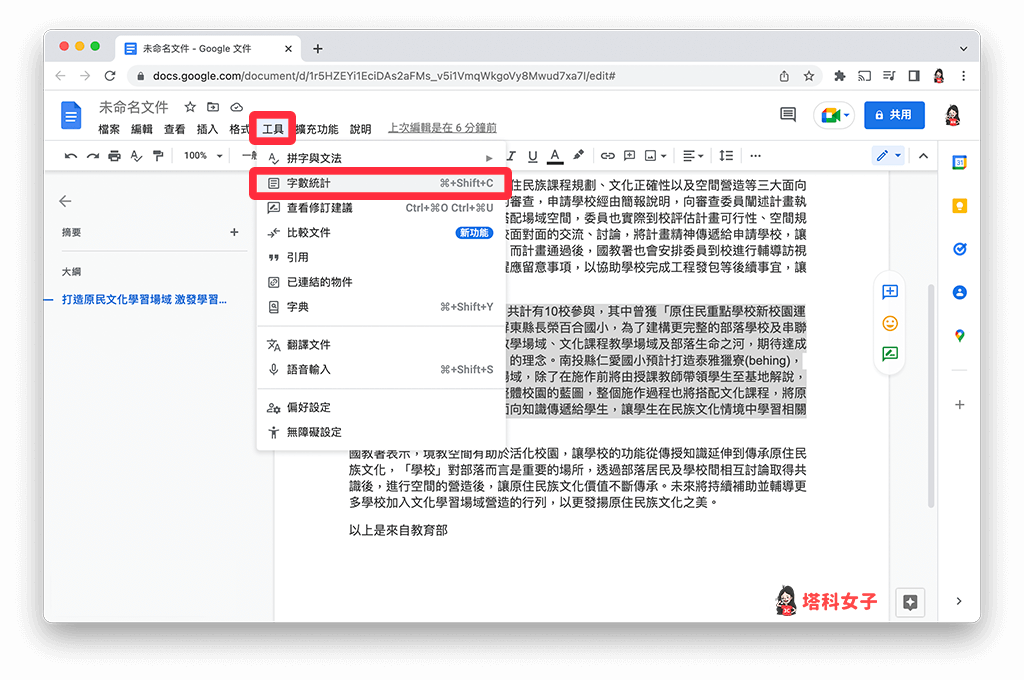Open the Print icon
Image resolution: width=1024 pixels, height=680 pixels.
click(x=114, y=155)
